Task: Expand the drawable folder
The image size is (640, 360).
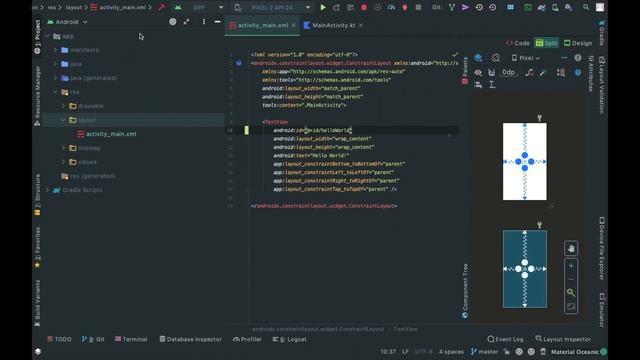Action: tap(64, 106)
